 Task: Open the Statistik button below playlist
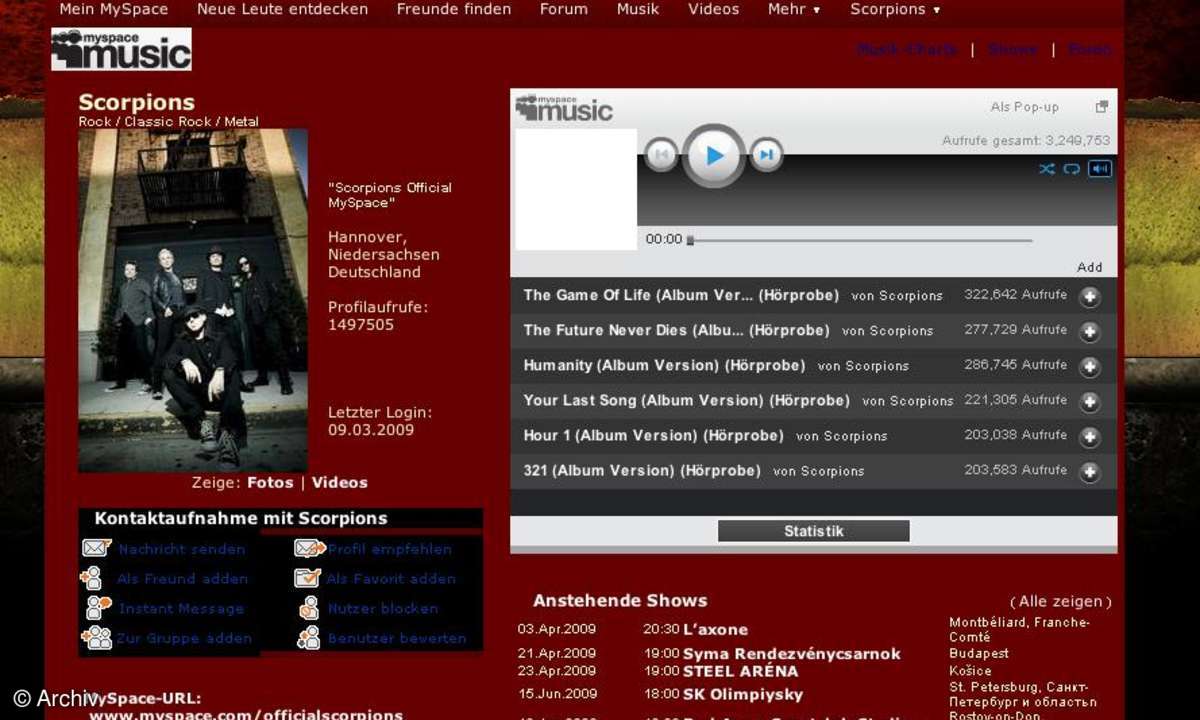point(814,531)
